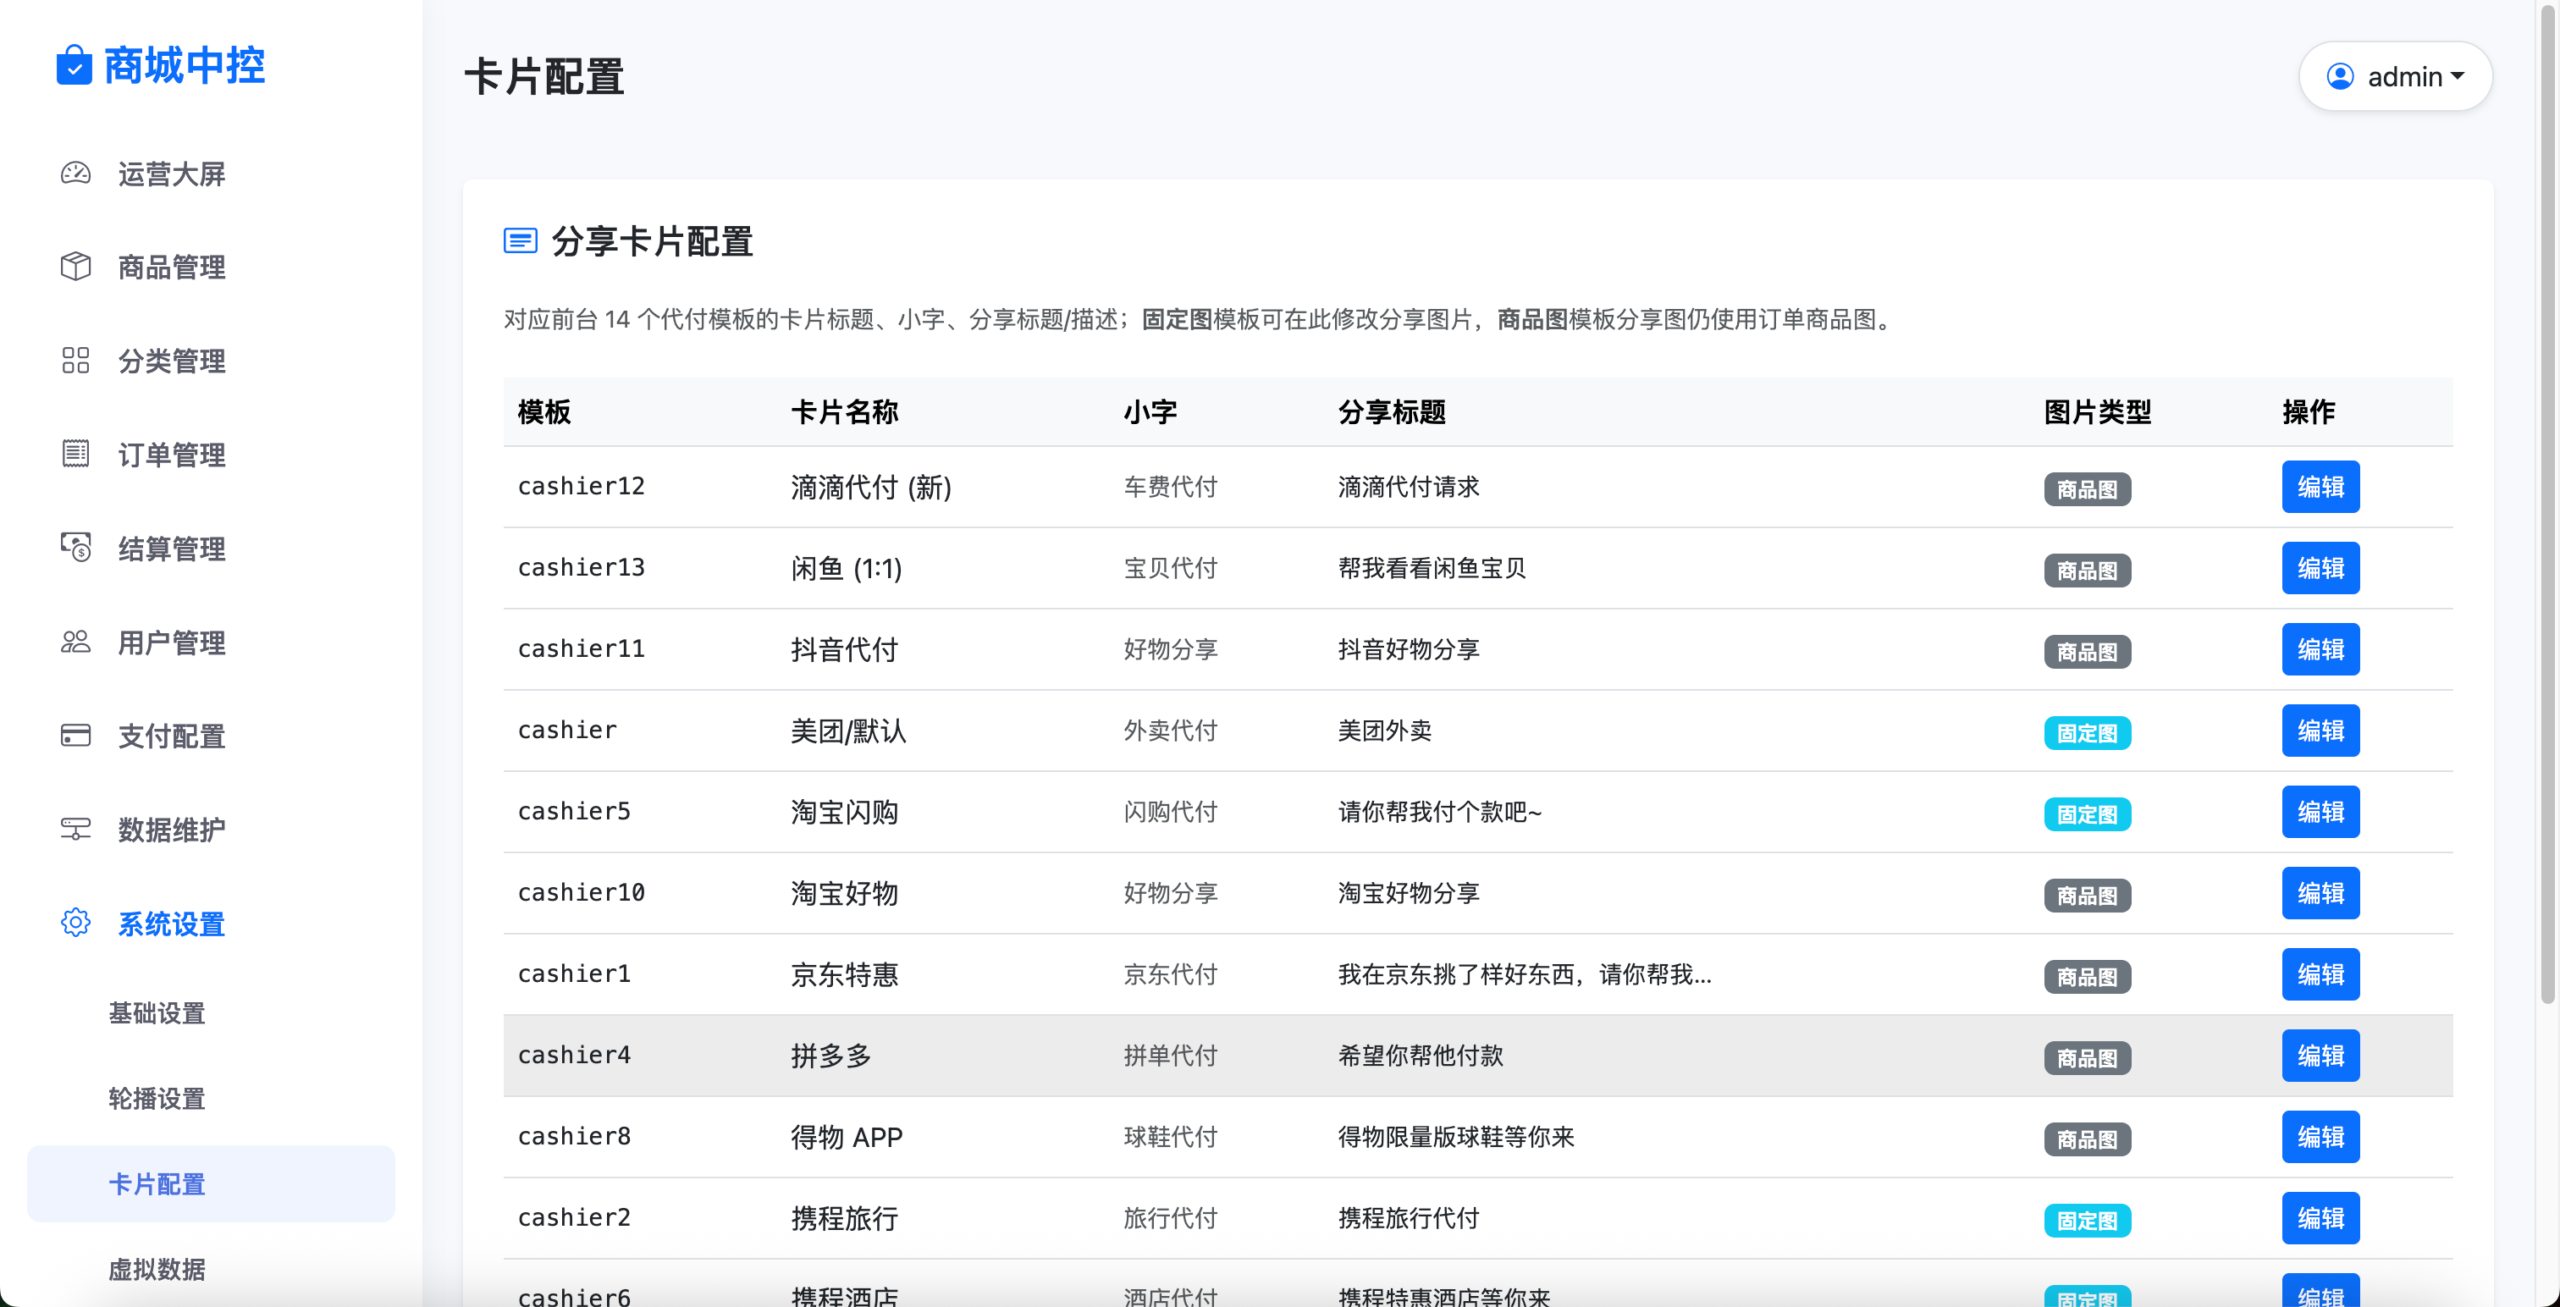Screen dimensions: 2560x1307
Task: Open the 订单管理 receipt icon
Action: tap(75, 455)
